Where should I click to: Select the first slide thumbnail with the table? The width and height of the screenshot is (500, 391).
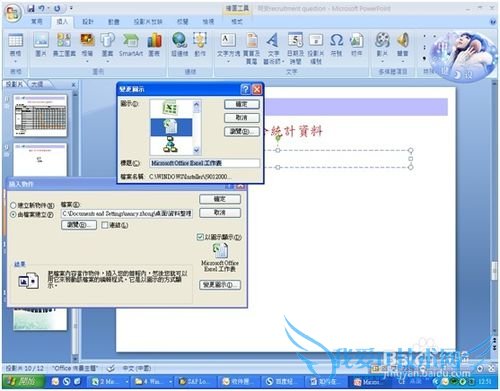(40, 115)
